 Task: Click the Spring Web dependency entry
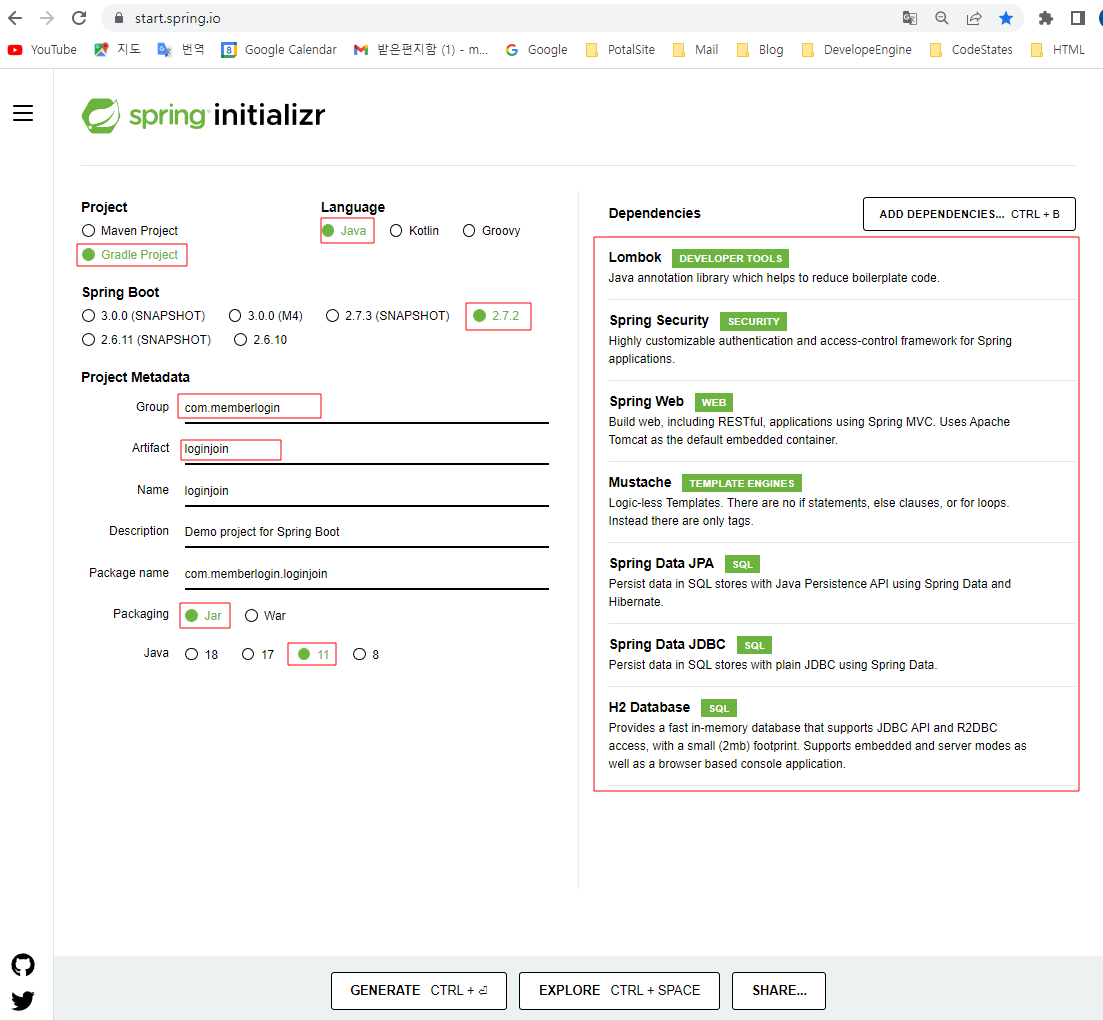click(841, 421)
